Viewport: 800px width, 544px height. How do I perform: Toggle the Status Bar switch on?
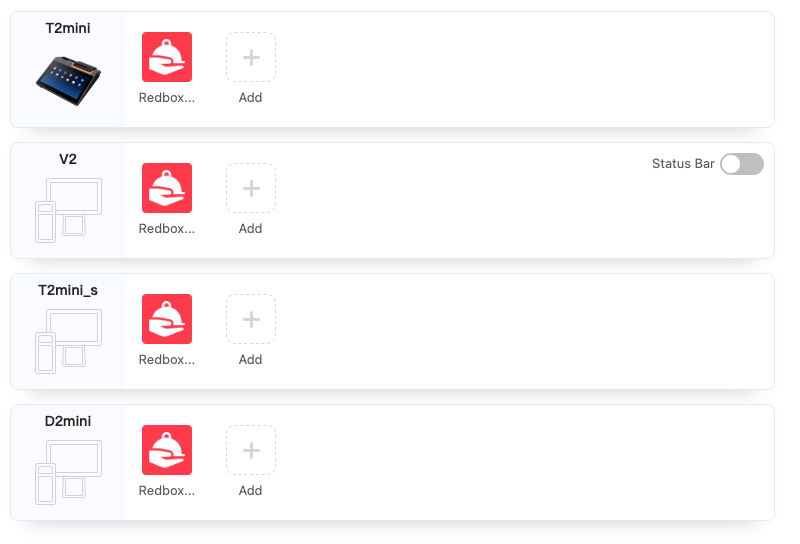click(742, 164)
